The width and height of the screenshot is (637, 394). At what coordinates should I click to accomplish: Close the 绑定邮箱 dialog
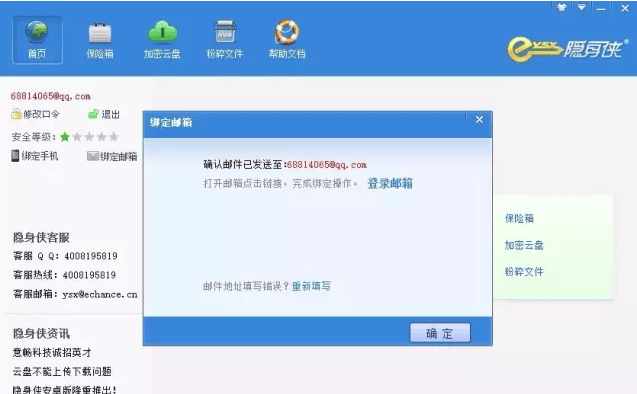coord(479,119)
